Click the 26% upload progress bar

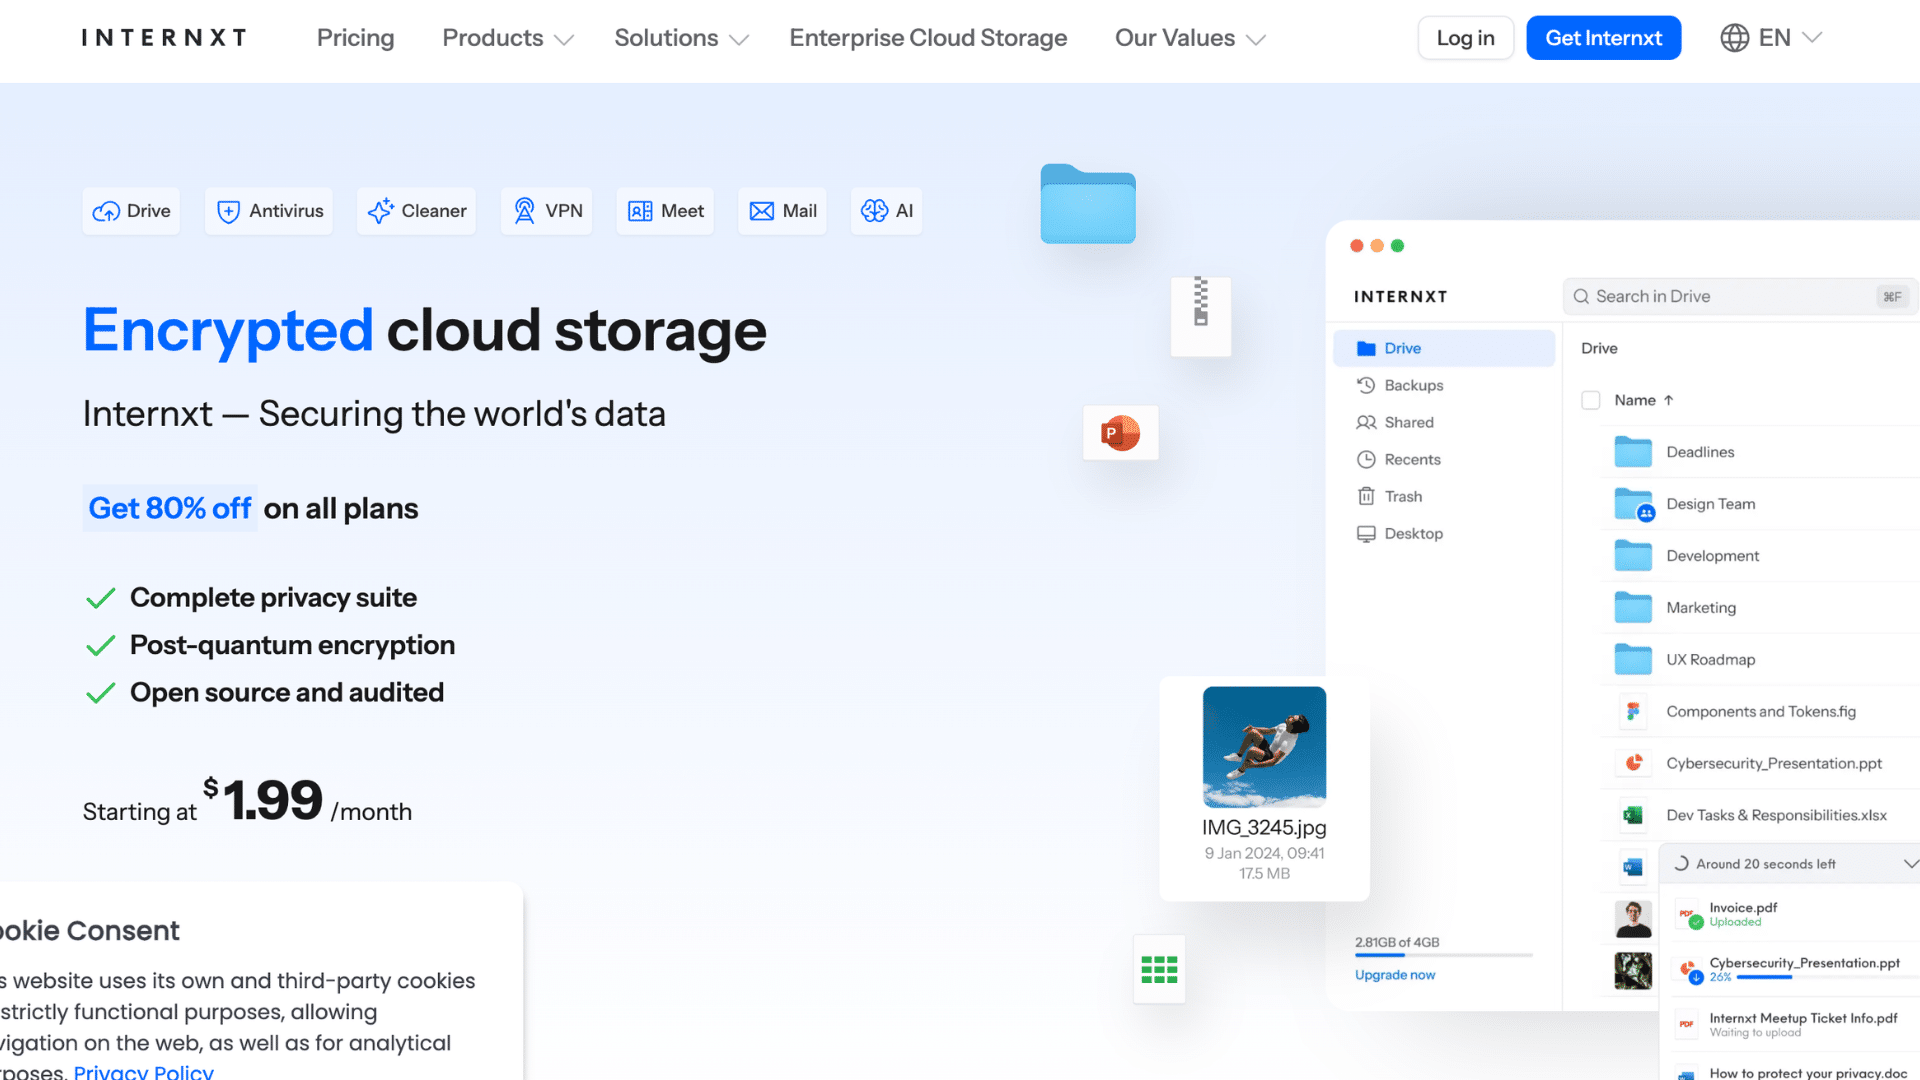[1818, 977]
